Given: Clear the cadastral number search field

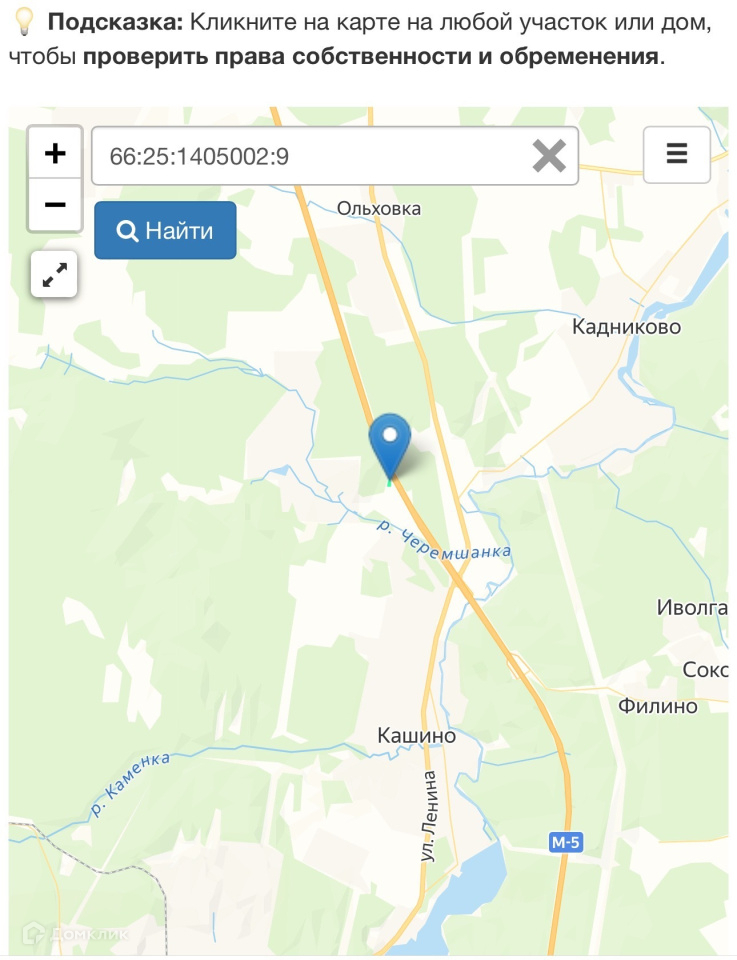Looking at the screenshot, I should point(548,156).
